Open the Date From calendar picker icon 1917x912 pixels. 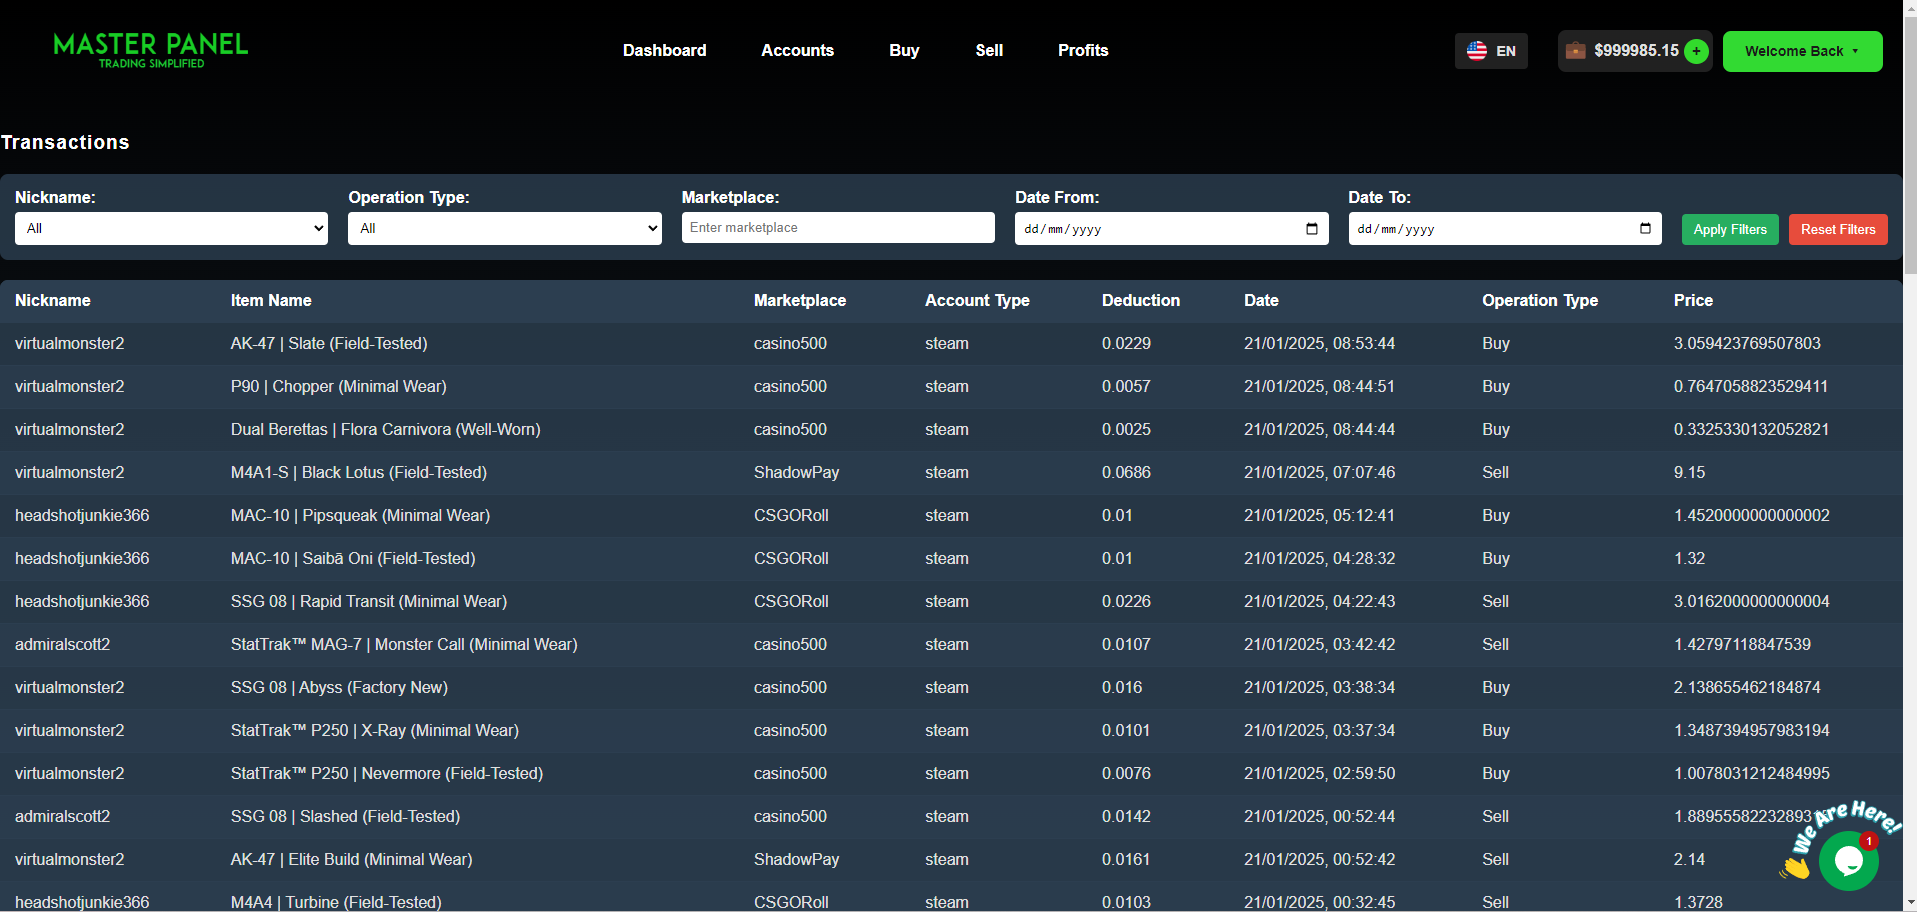(x=1312, y=229)
